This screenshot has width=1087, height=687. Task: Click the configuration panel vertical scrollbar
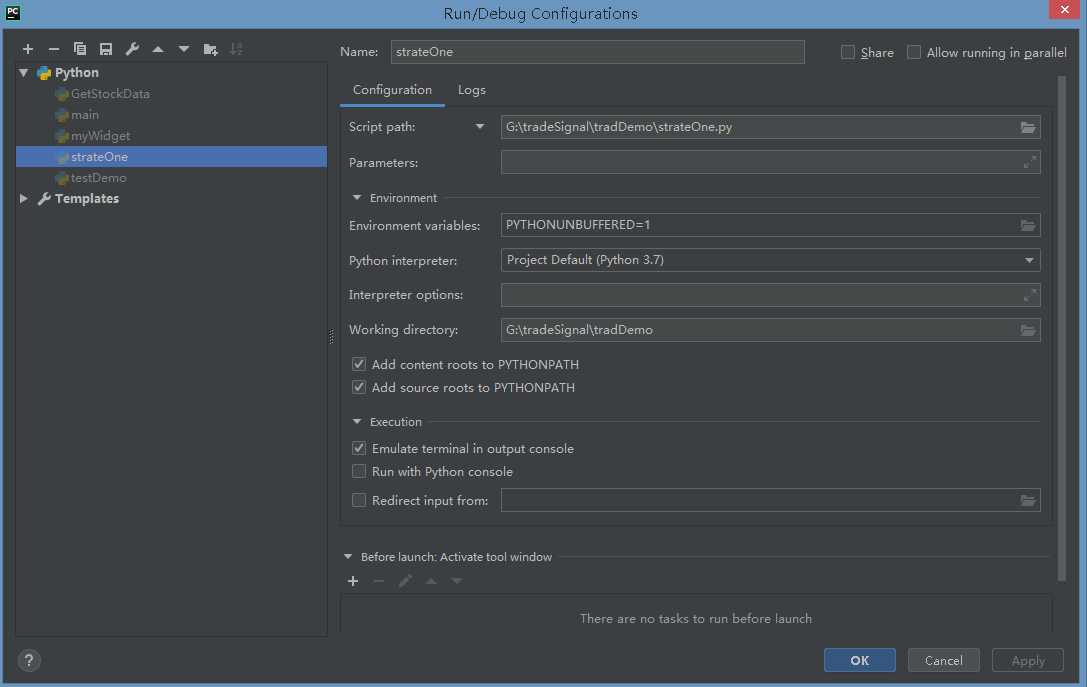point(1061,329)
